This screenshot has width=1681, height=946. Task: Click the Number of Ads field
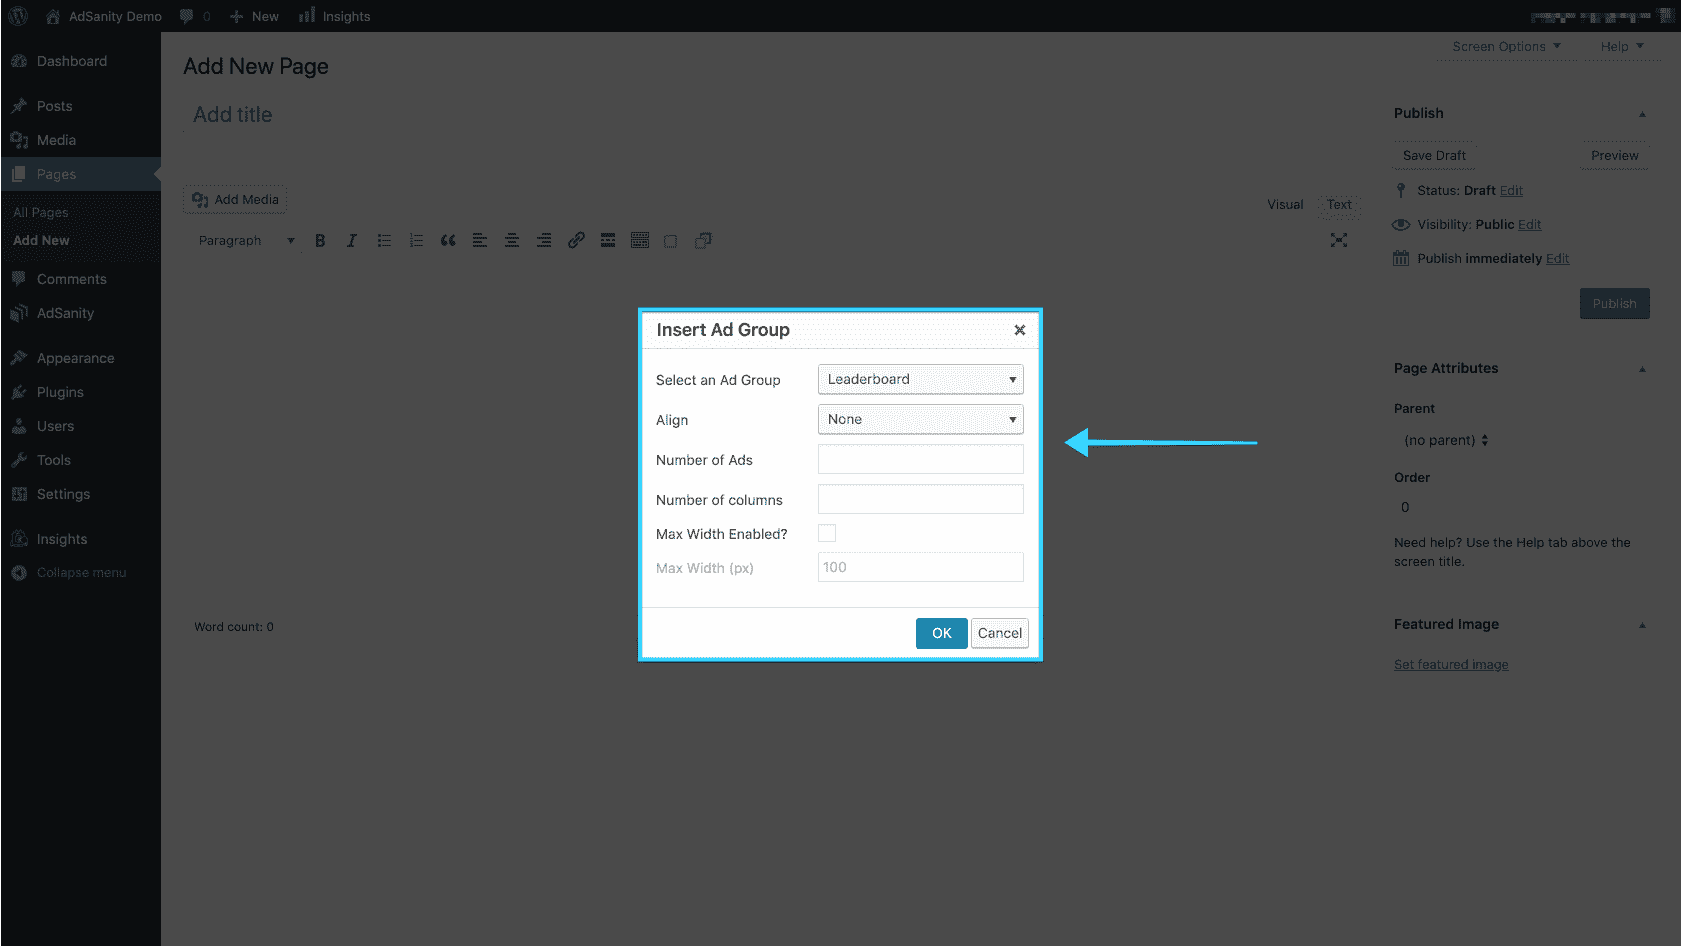(x=920, y=459)
